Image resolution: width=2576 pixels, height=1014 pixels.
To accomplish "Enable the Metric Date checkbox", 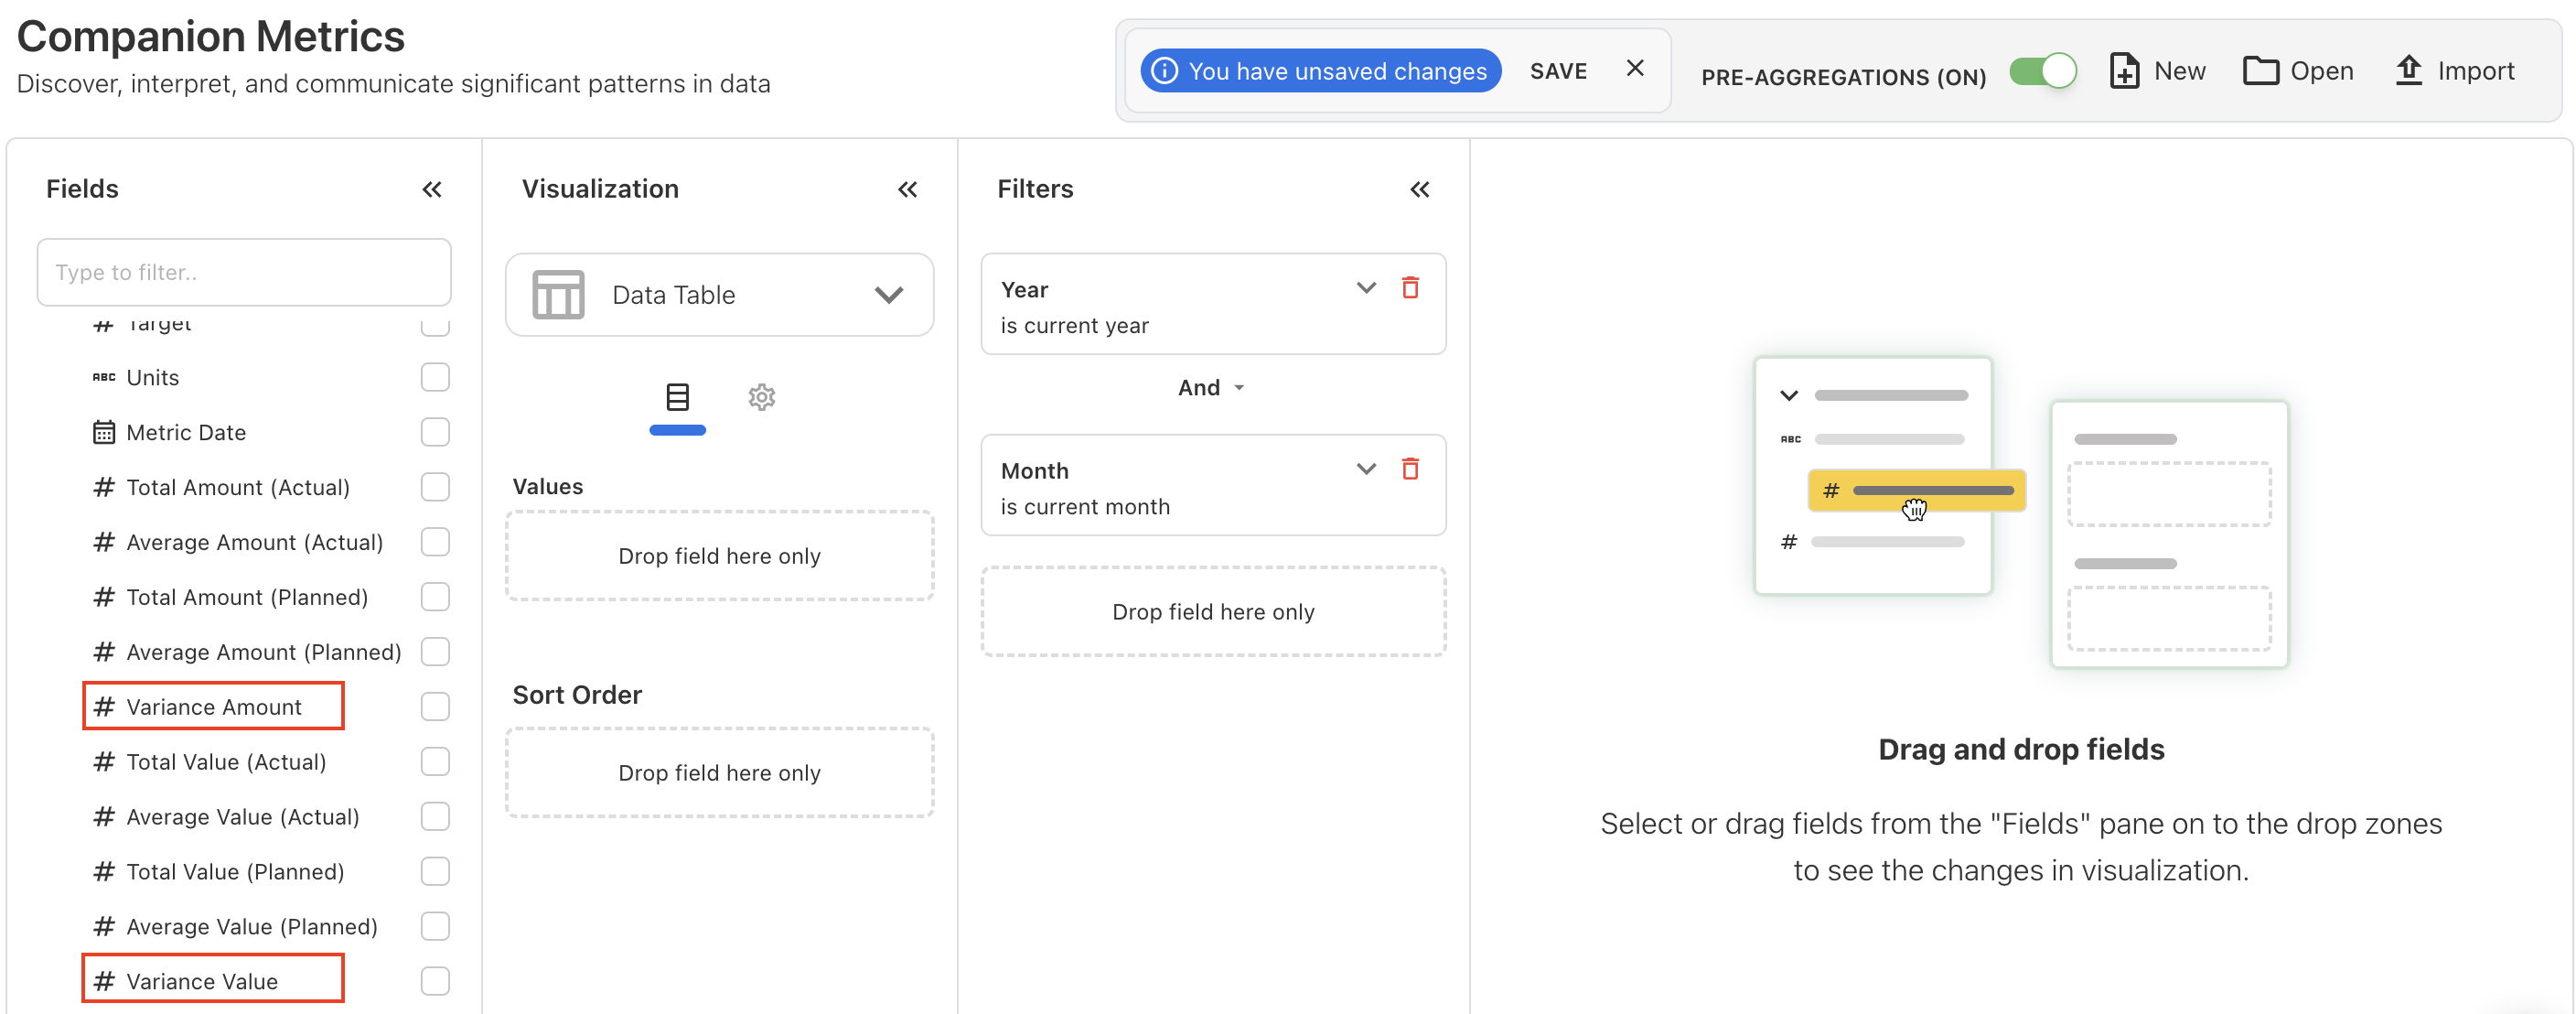I will [x=435, y=432].
